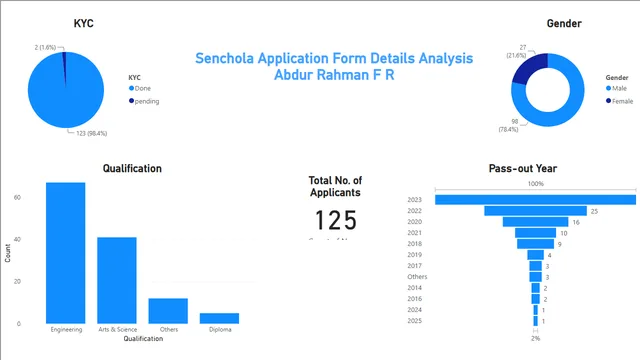The height and width of the screenshot is (360, 640).
Task: Click the 2023 funnel bar
Action: tap(536, 200)
